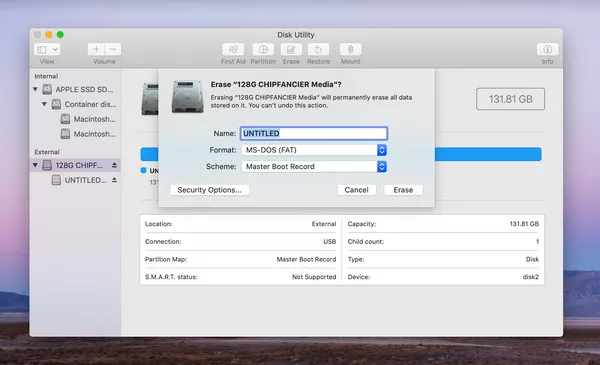
Task: Open the View dropdown chevron
Action: (55, 49)
